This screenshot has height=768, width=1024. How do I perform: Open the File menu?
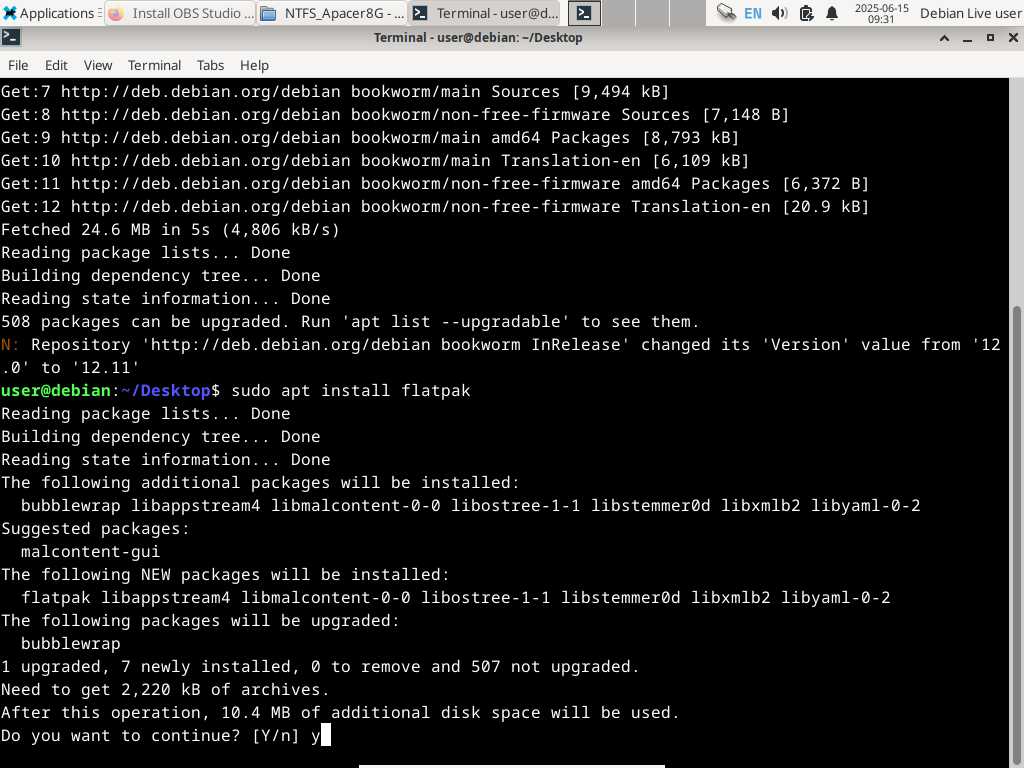pos(18,65)
